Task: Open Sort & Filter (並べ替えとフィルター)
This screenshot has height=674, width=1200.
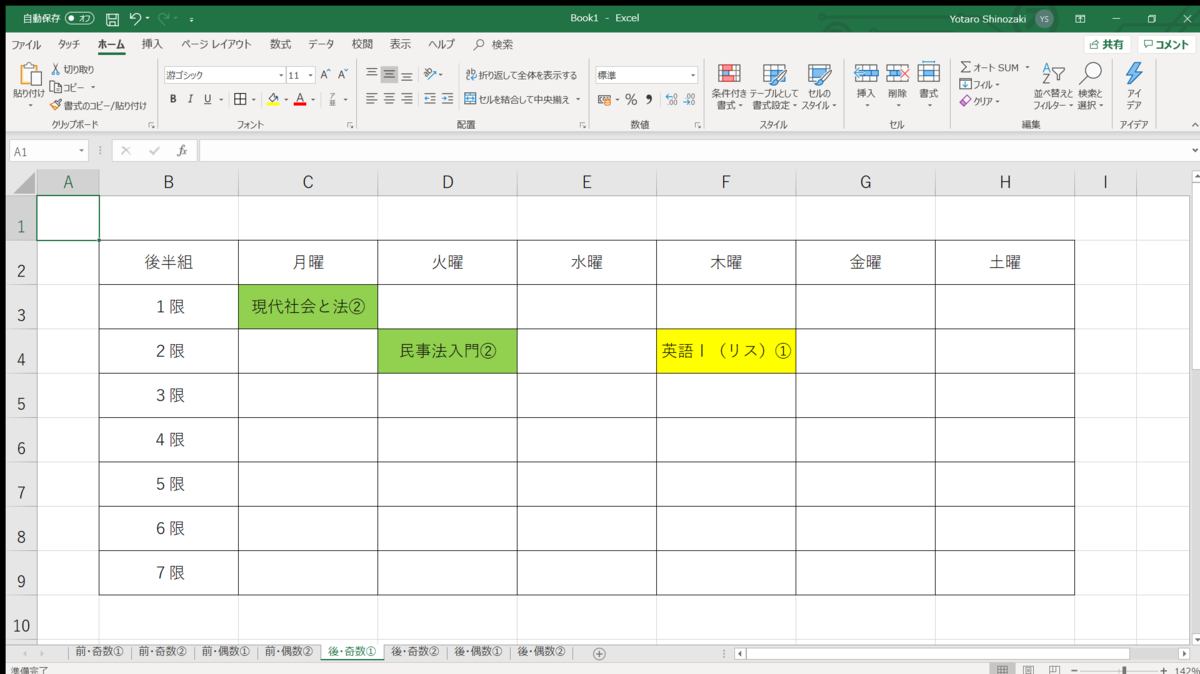Action: 1053,86
